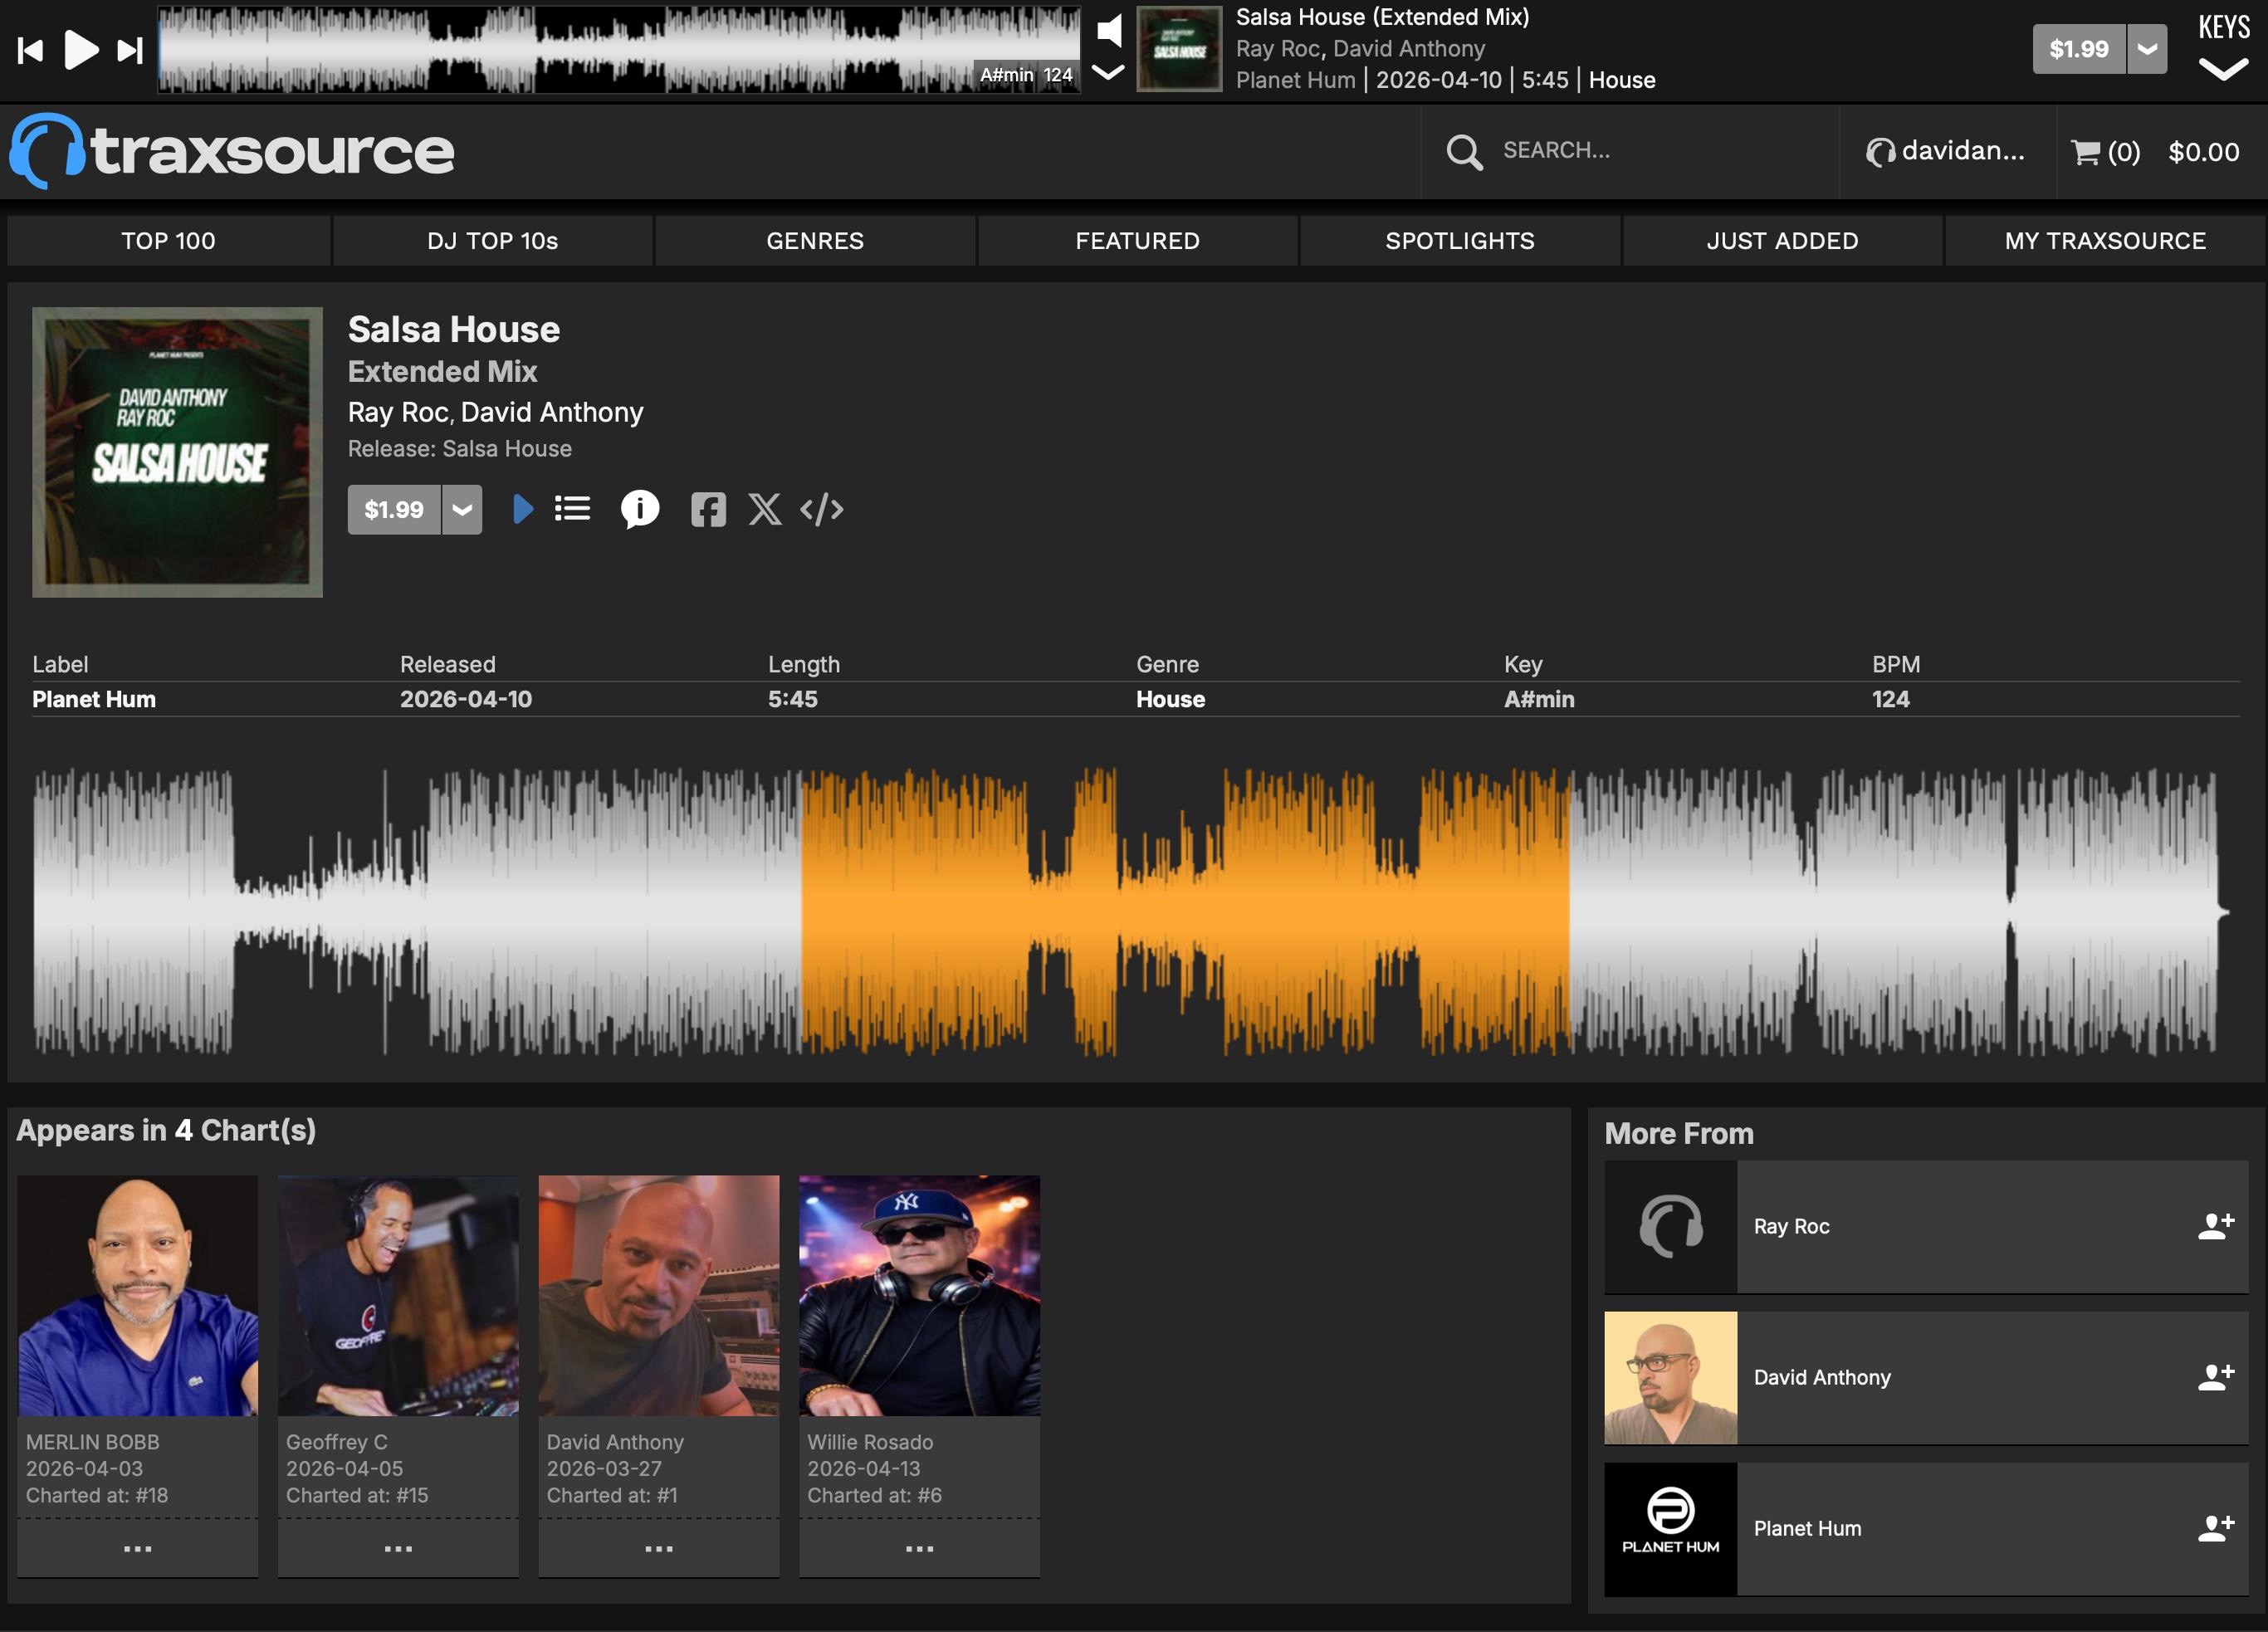The width and height of the screenshot is (2268, 1632).
Task: Open the Planet Hum label link
Action: [94, 699]
